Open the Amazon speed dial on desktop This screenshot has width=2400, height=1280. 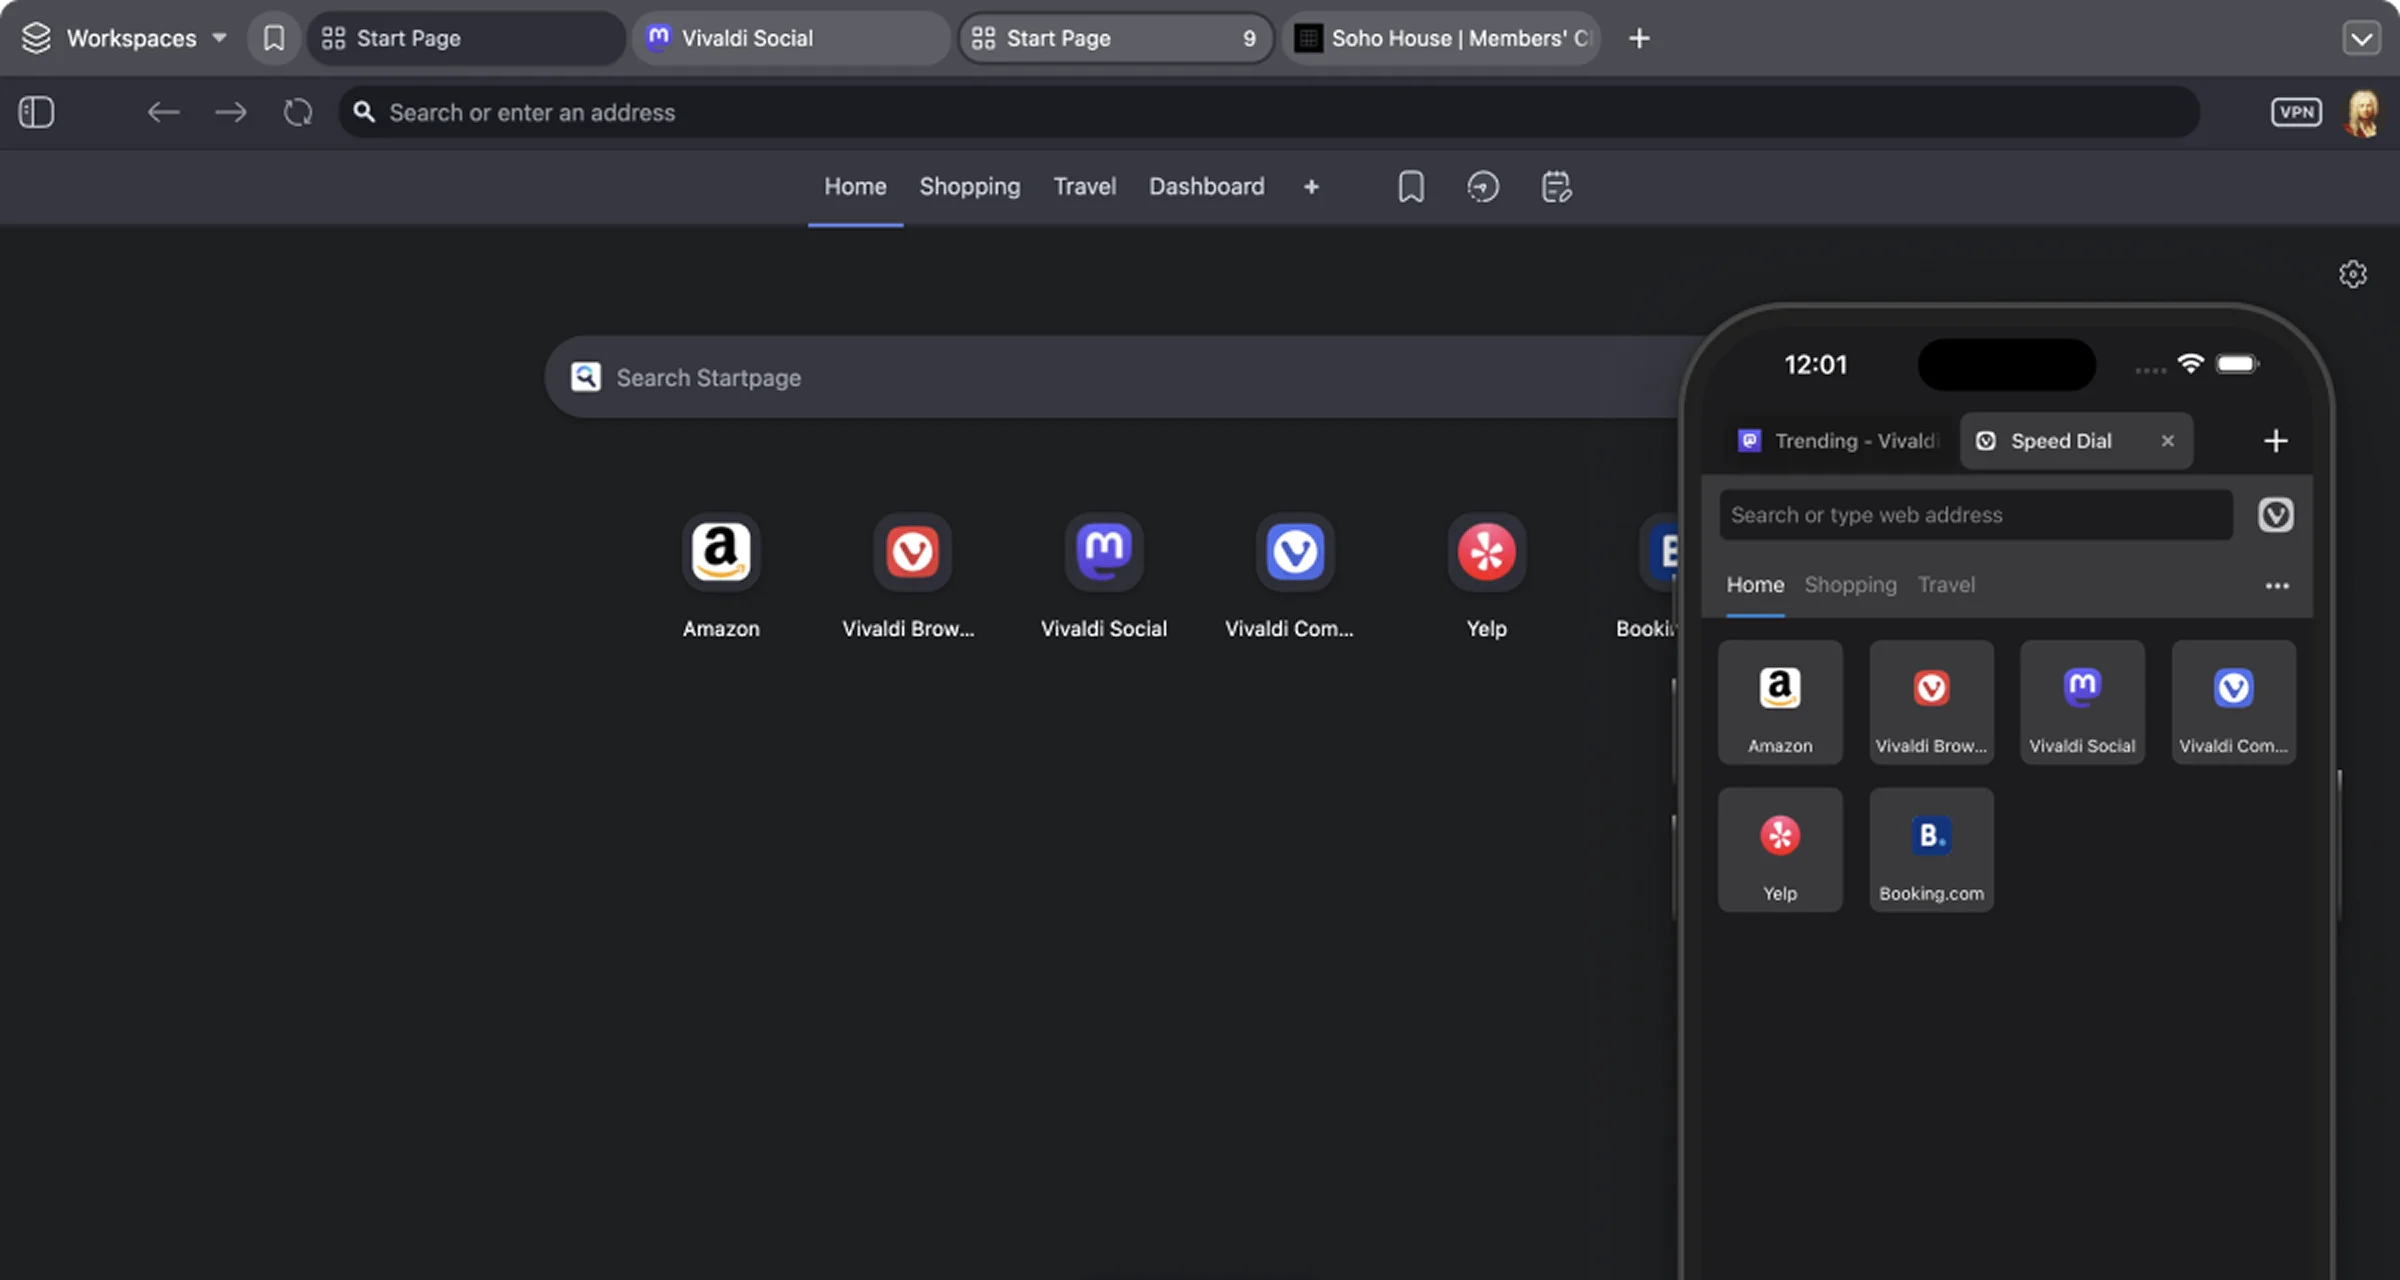click(720, 552)
